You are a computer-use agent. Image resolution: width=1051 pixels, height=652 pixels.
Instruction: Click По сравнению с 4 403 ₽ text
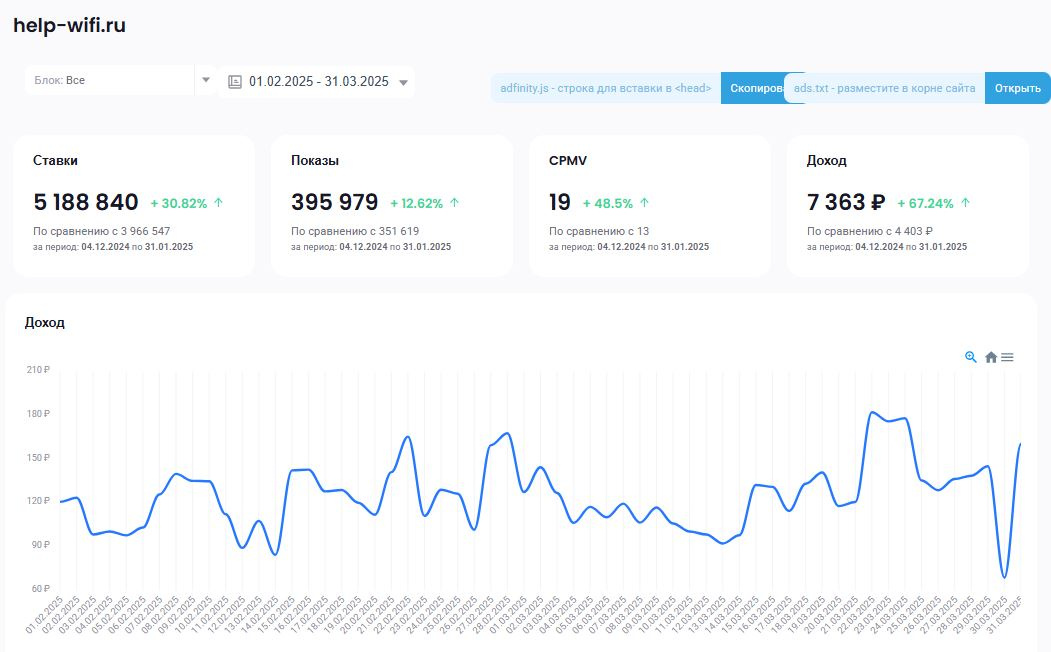(869, 231)
